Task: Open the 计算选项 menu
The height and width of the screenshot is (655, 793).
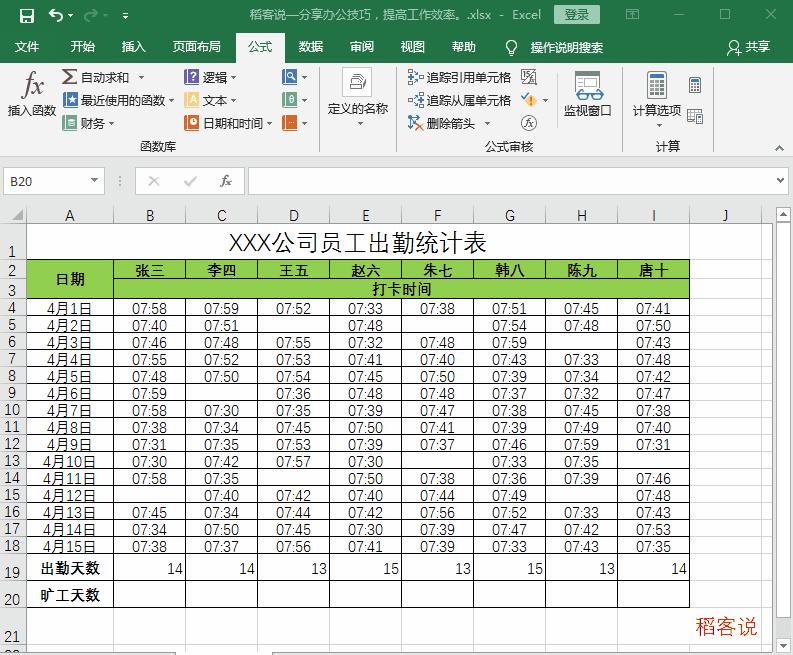Action: (x=657, y=99)
